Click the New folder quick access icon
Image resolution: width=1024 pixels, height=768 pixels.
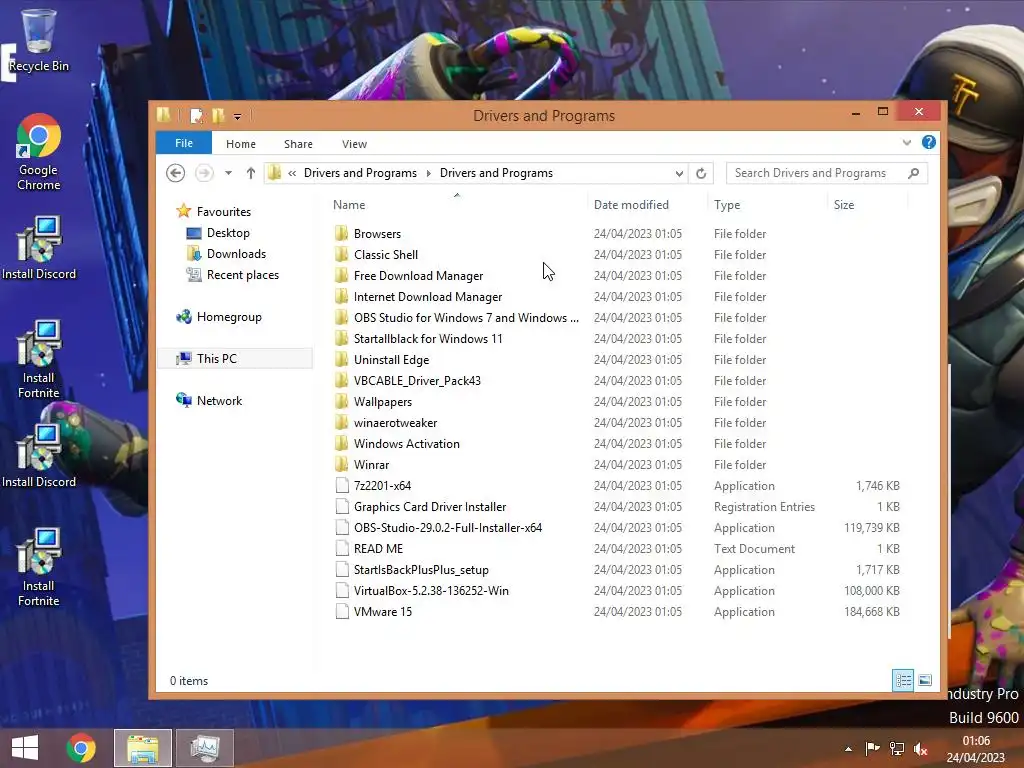(x=218, y=116)
